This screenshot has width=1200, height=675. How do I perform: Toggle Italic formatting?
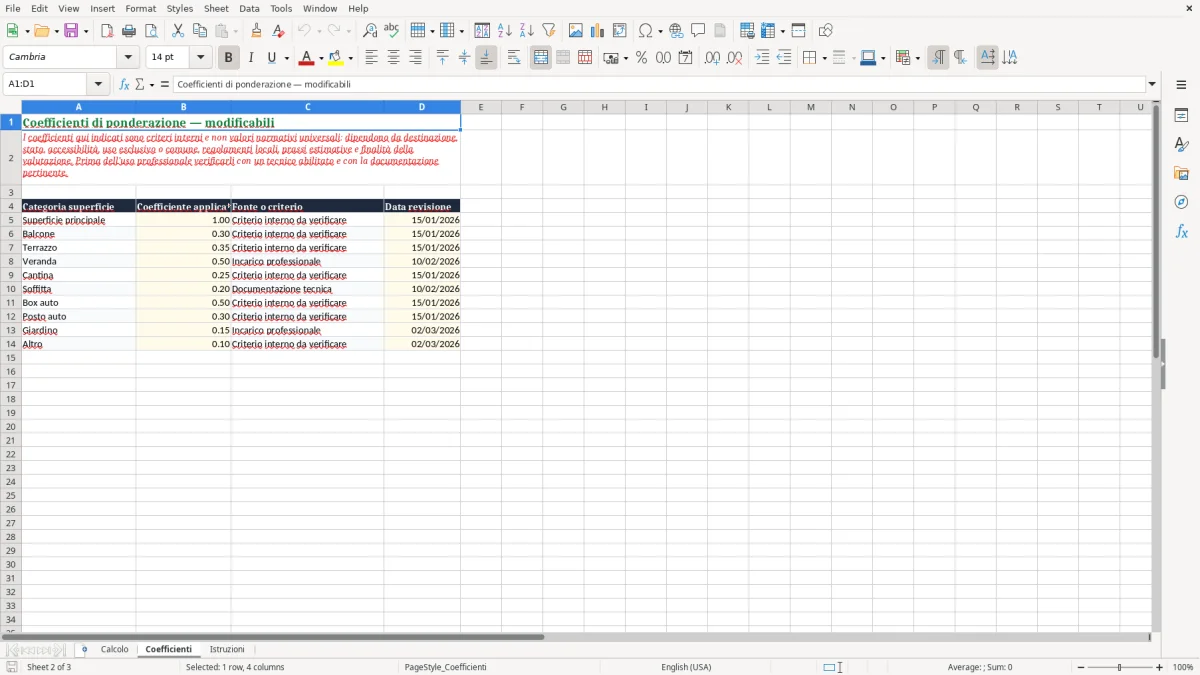(x=251, y=58)
